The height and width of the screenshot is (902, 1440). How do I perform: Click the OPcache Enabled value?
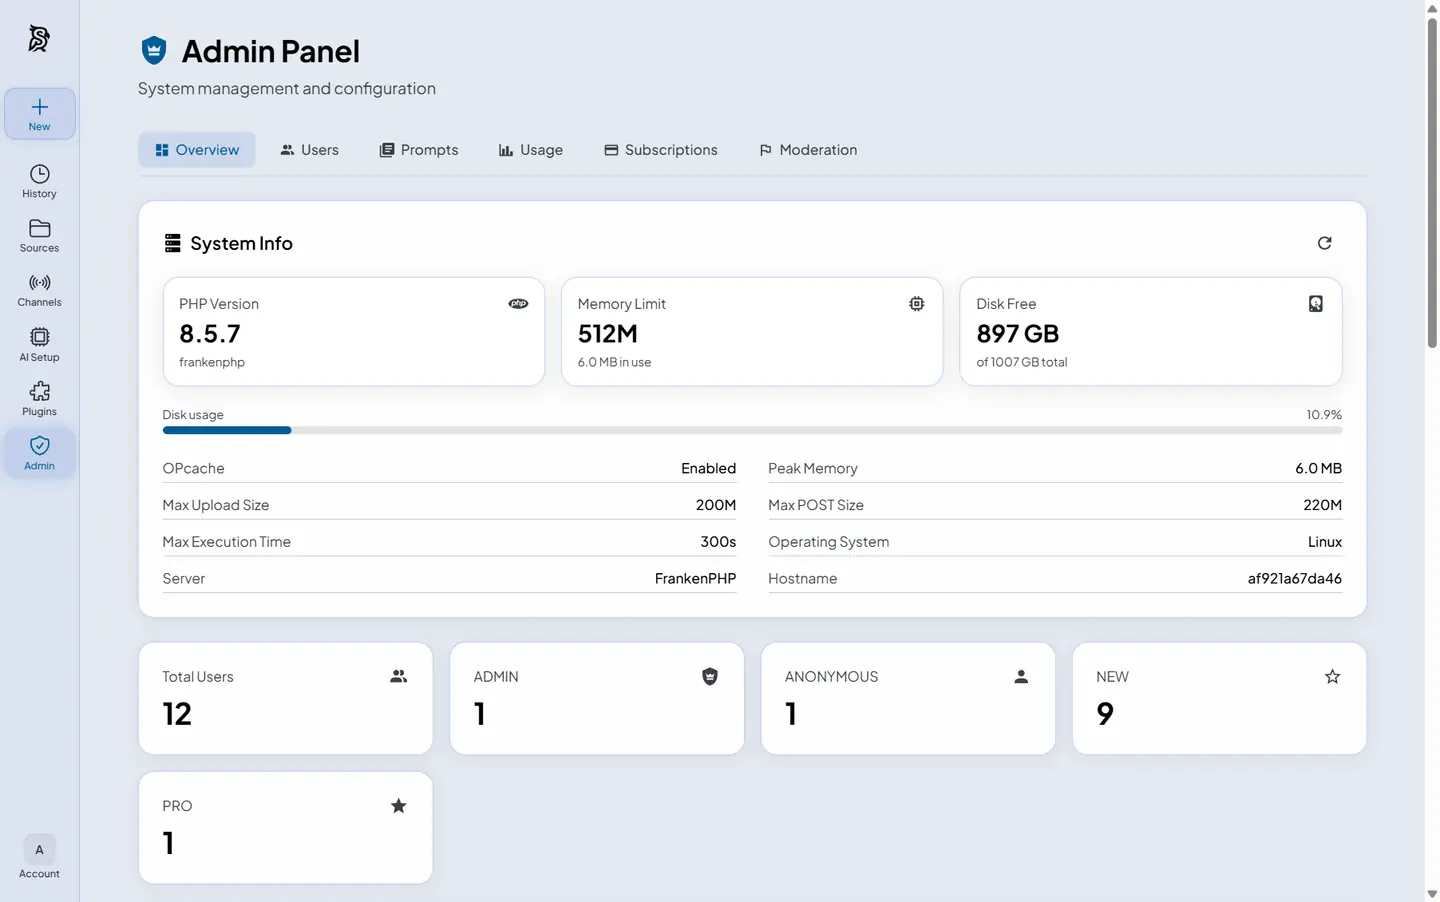coord(708,469)
